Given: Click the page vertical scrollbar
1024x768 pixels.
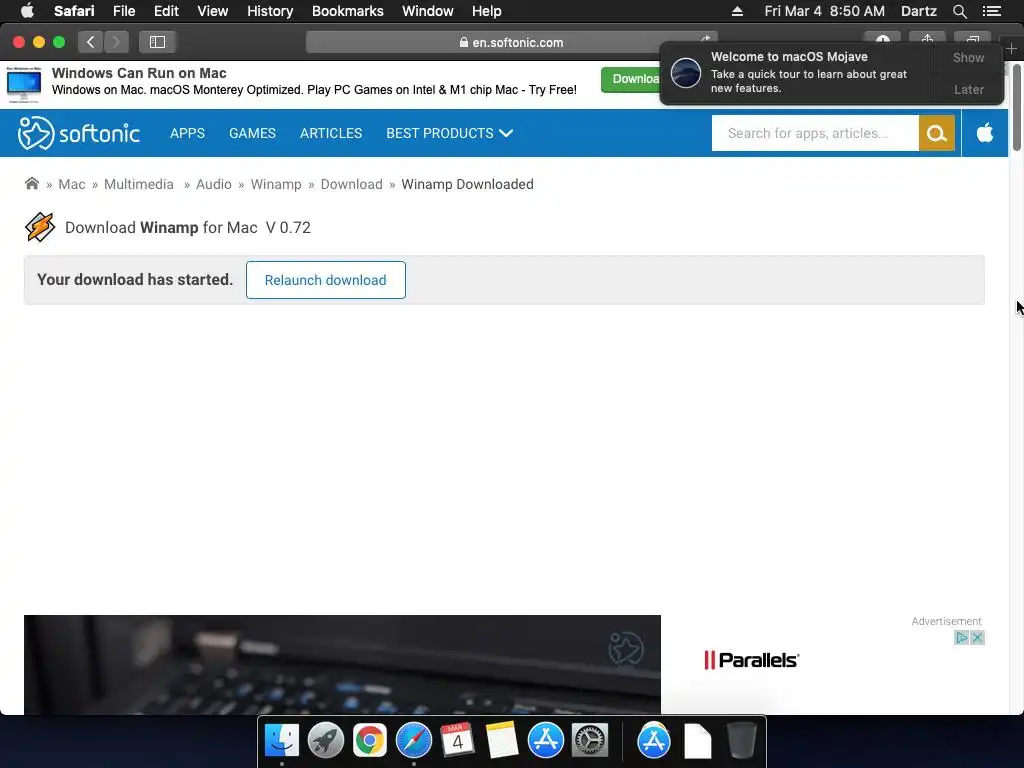Looking at the screenshot, I should (1016, 108).
